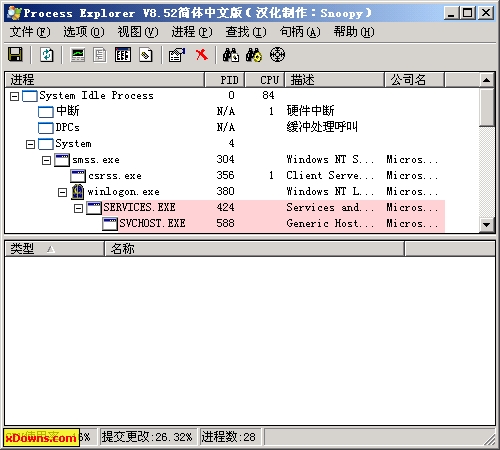
Task: Open the Properties toolbar icon
Action: coord(177,55)
